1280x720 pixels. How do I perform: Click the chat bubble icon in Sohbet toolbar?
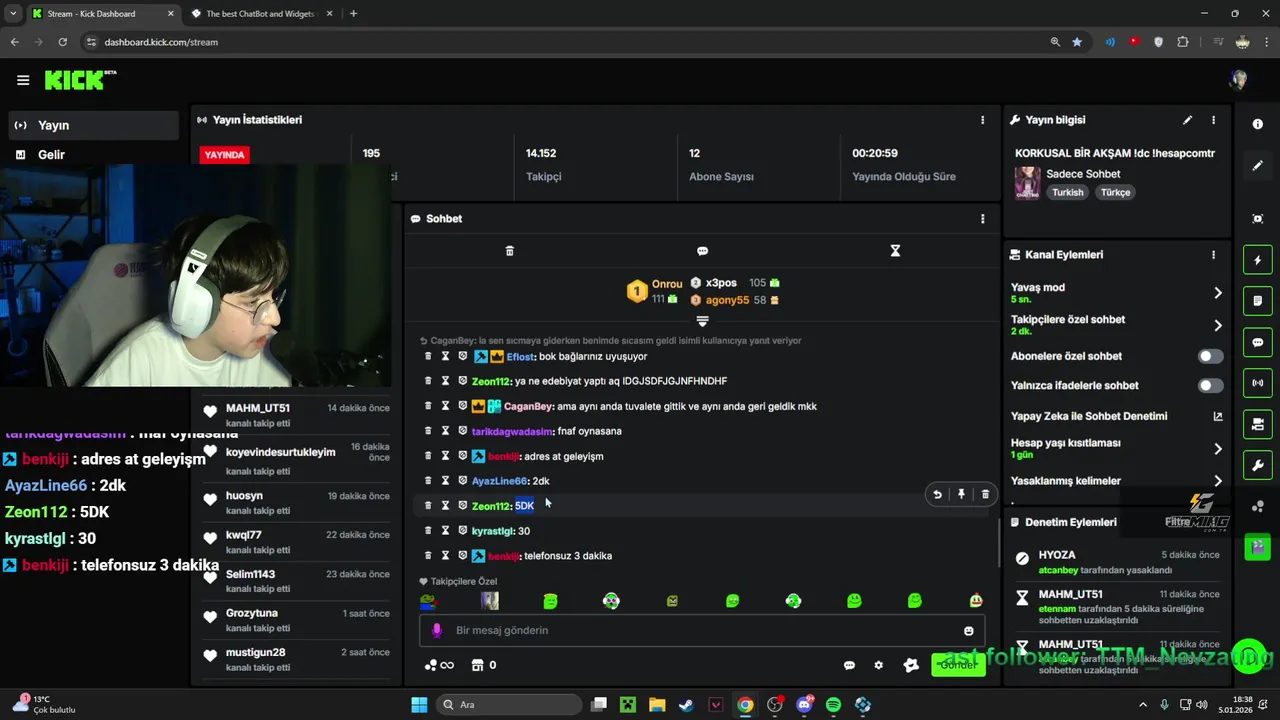point(702,251)
